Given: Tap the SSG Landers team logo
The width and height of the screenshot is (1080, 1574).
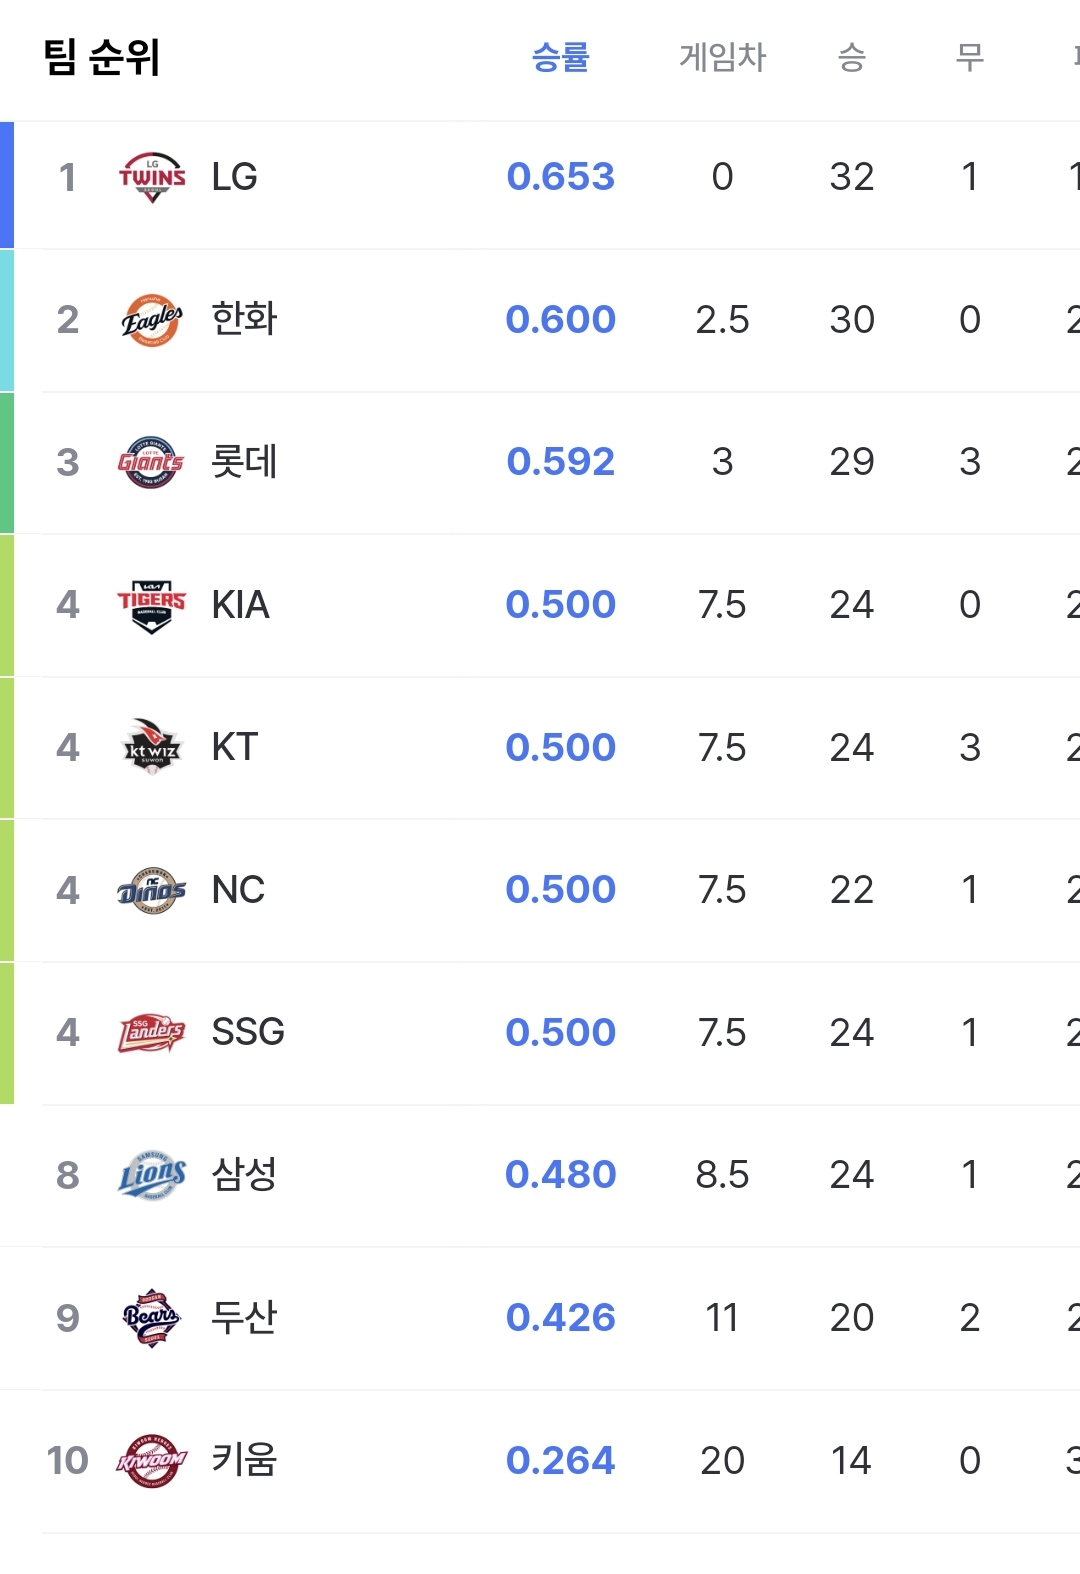Looking at the screenshot, I should [152, 1033].
